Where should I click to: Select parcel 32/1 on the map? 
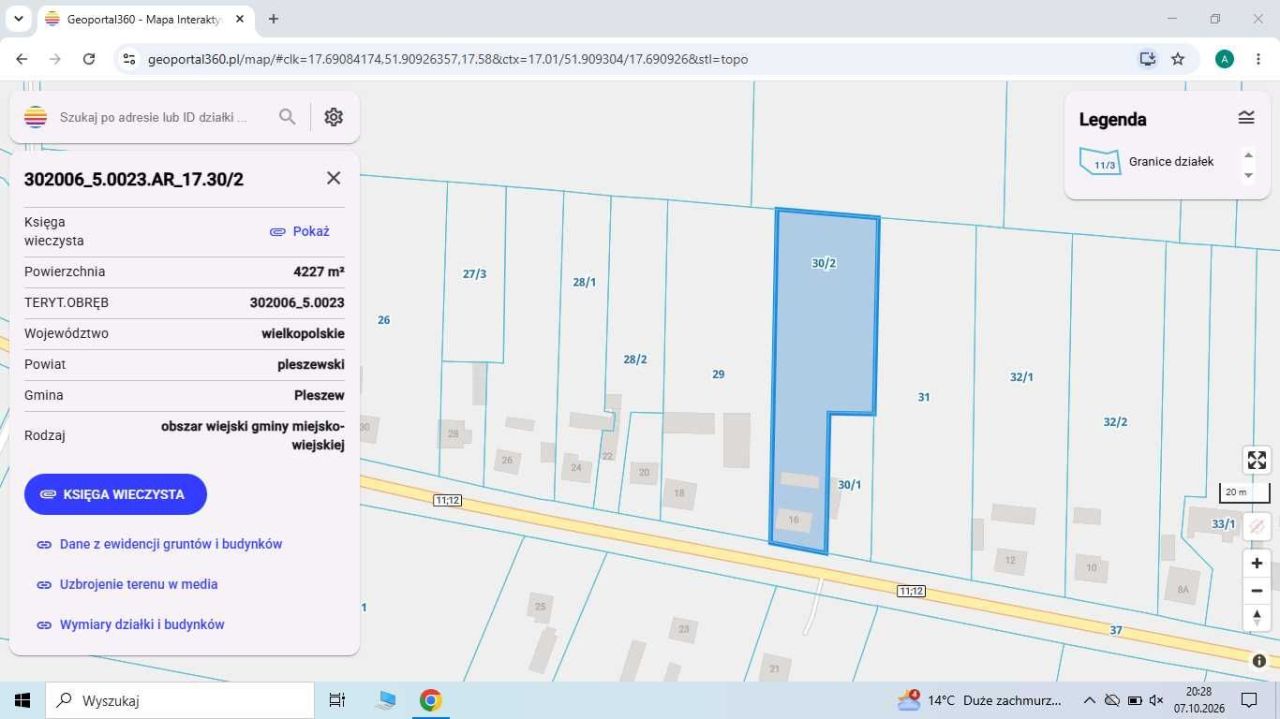coord(1021,377)
